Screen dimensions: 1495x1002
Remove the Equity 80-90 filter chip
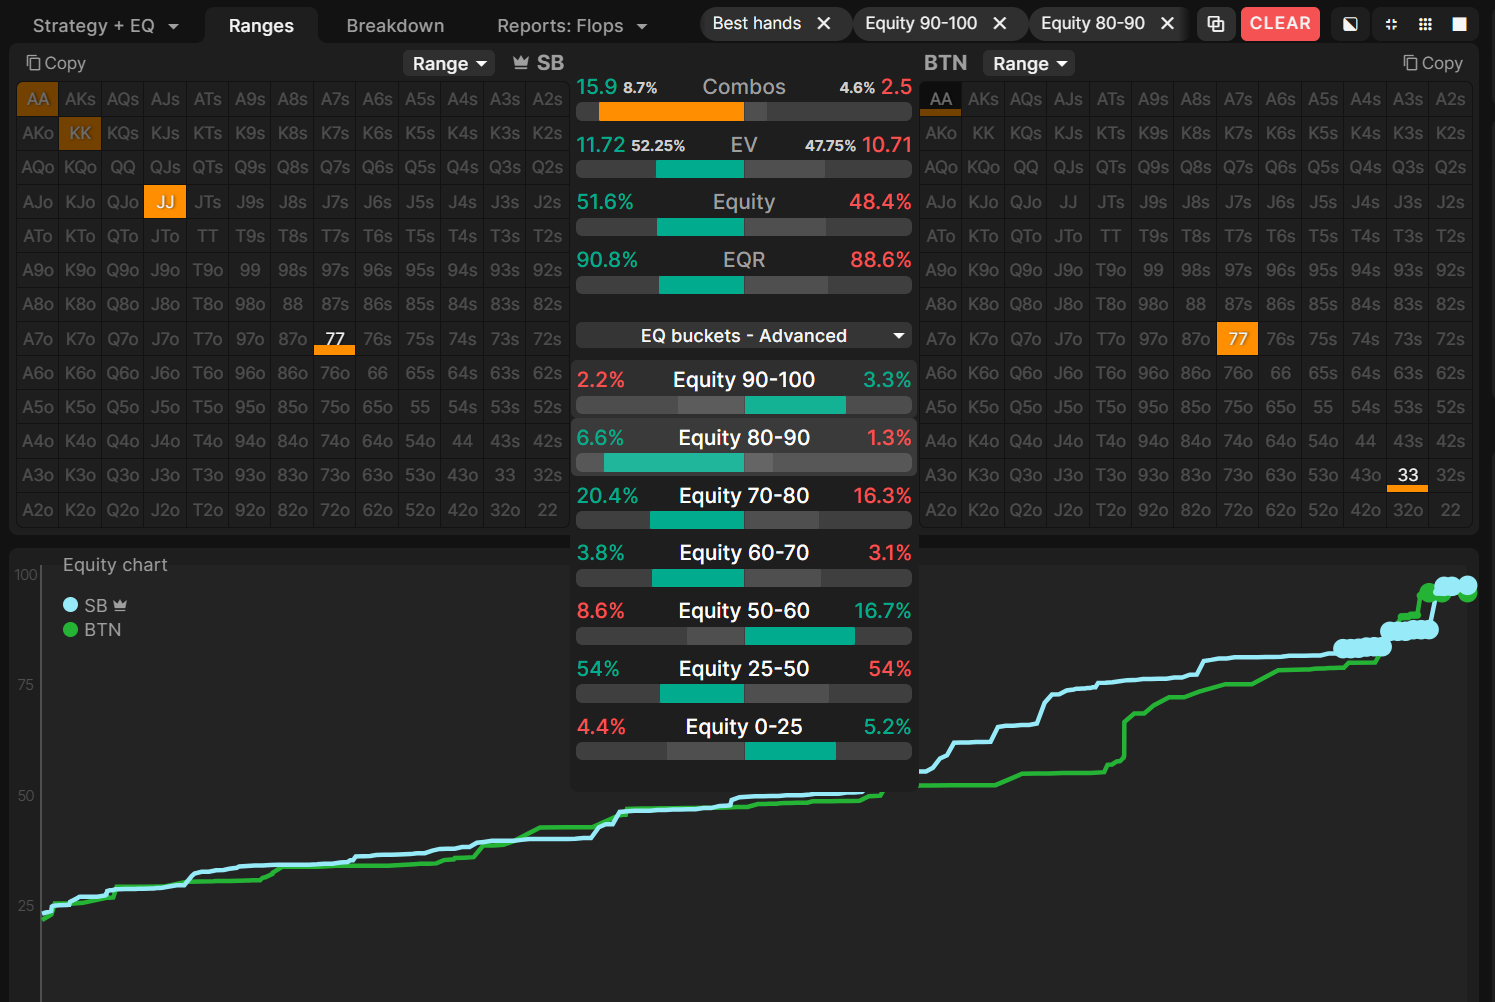pyautogui.click(x=1167, y=23)
